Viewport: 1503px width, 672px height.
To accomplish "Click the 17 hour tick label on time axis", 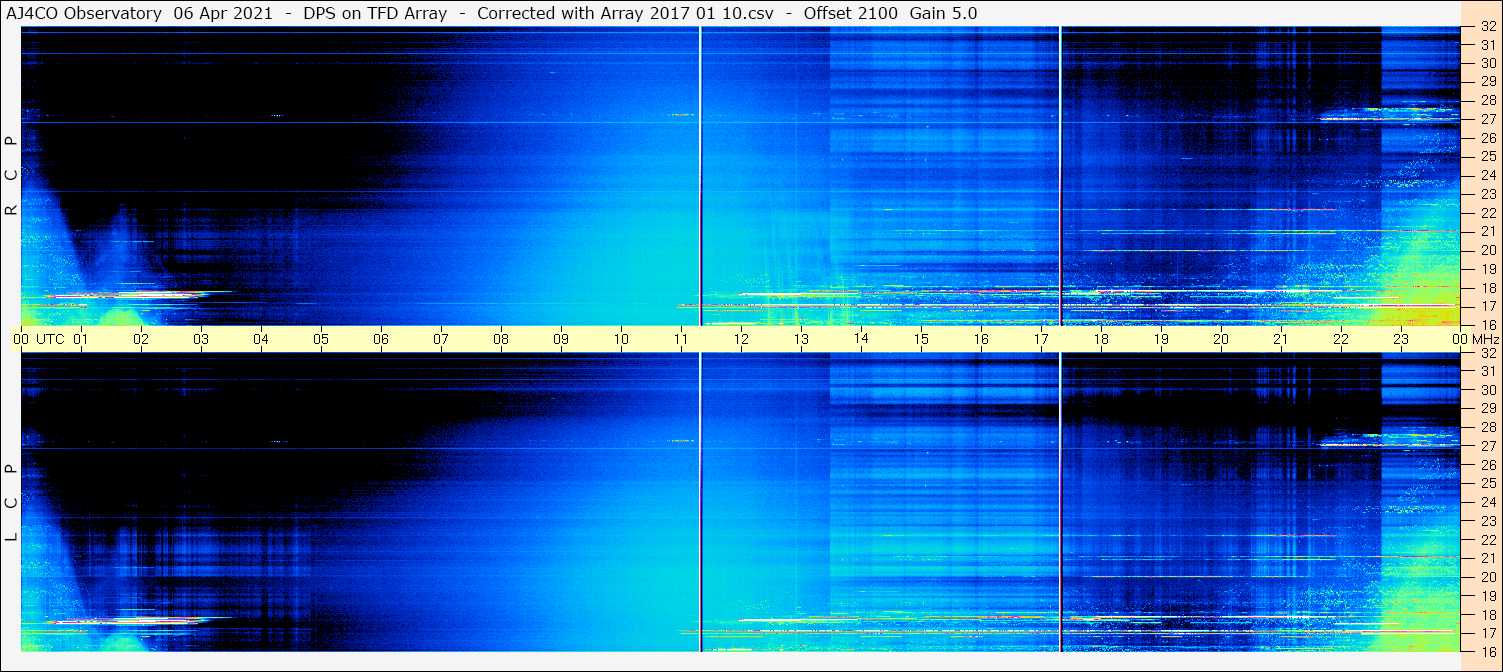I will pyautogui.click(x=1041, y=339).
